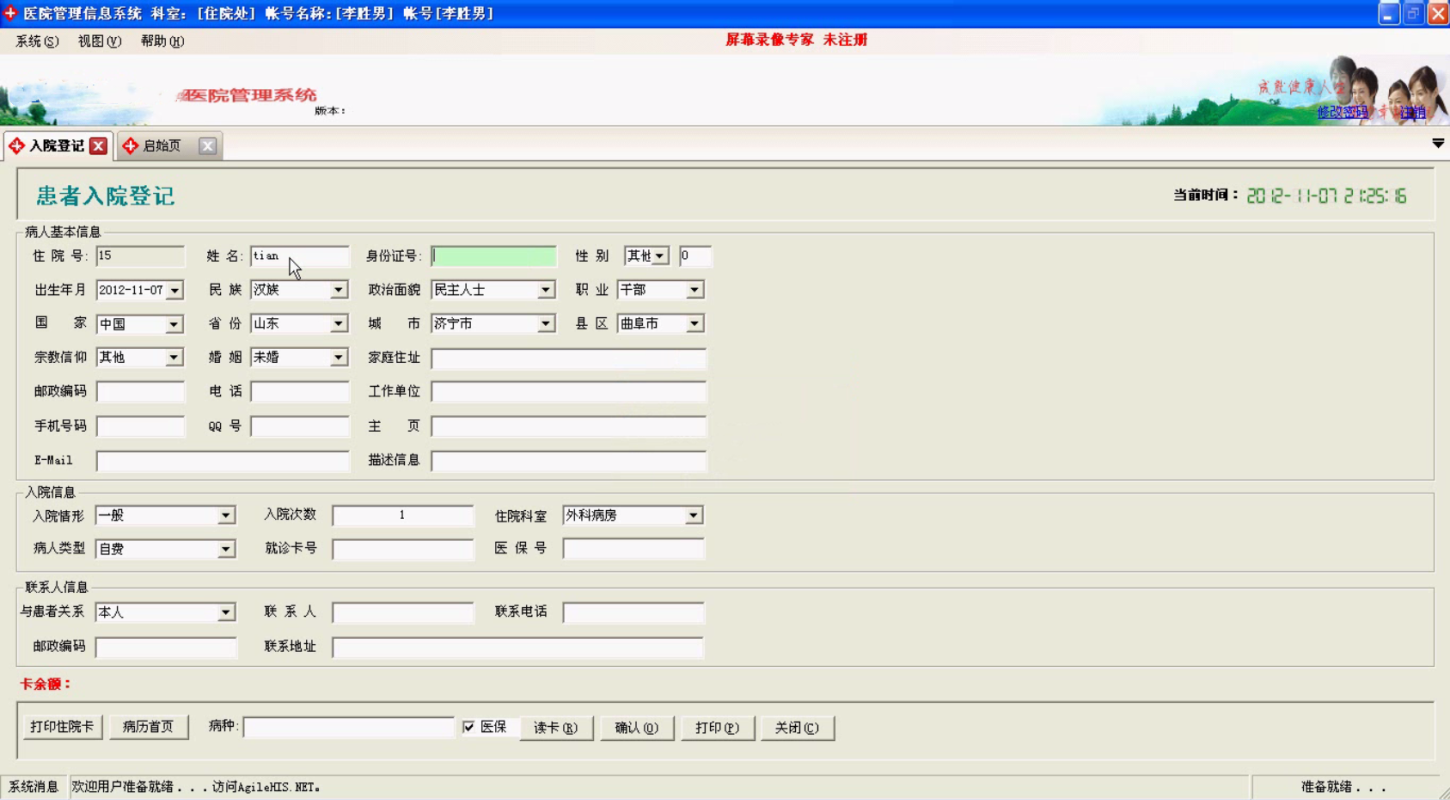Open the 出生年月 date picker arrow
1450x800 pixels.
pos(175,291)
